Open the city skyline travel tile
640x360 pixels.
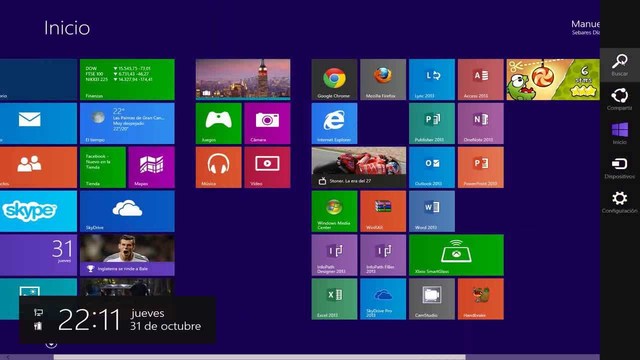[243, 80]
